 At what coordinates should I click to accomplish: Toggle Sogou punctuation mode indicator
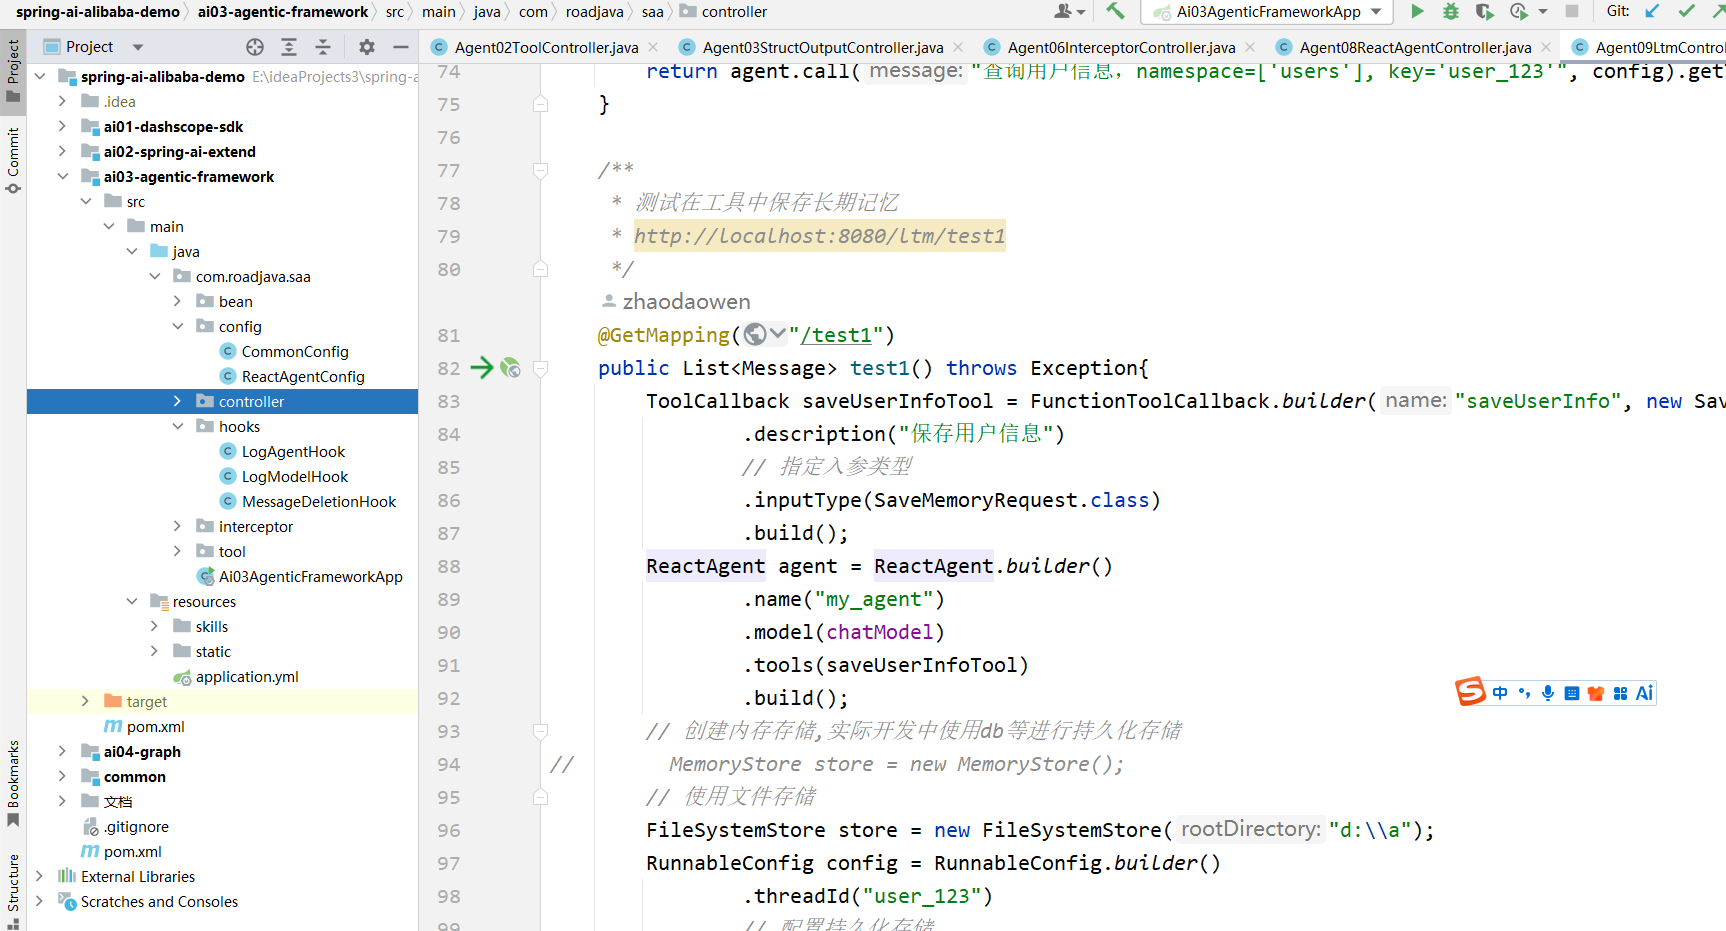(1524, 693)
